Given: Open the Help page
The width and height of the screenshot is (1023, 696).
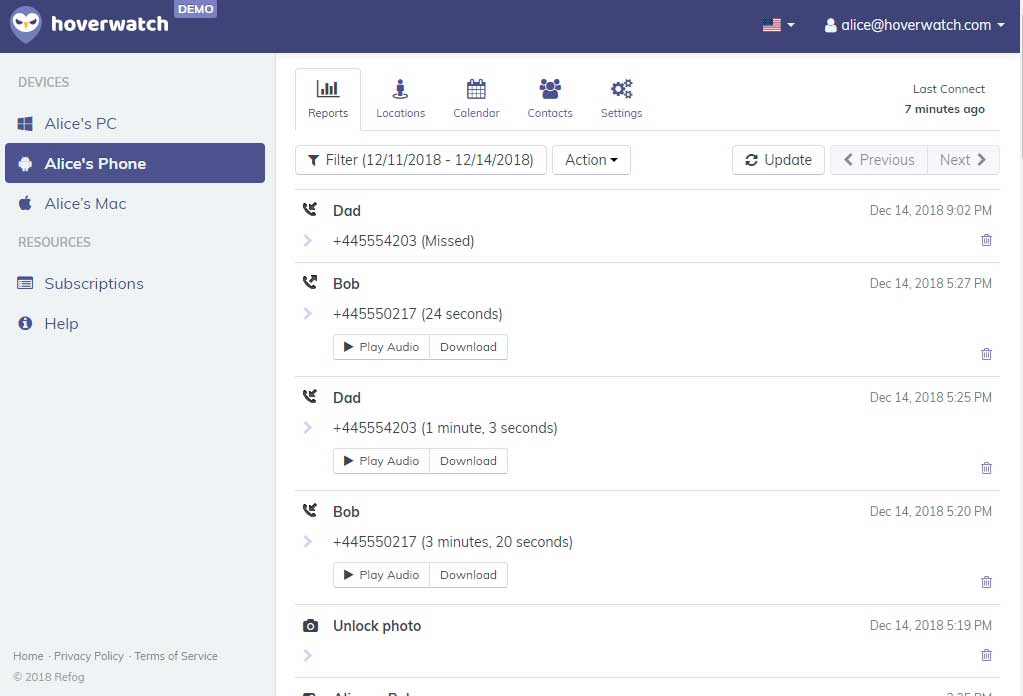Looking at the screenshot, I should click(x=60, y=324).
